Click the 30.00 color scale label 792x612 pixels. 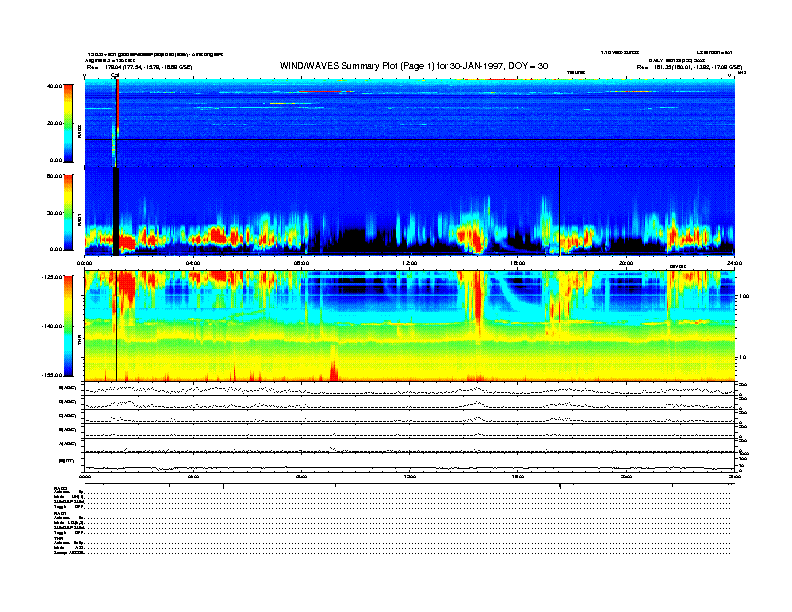coord(55,213)
